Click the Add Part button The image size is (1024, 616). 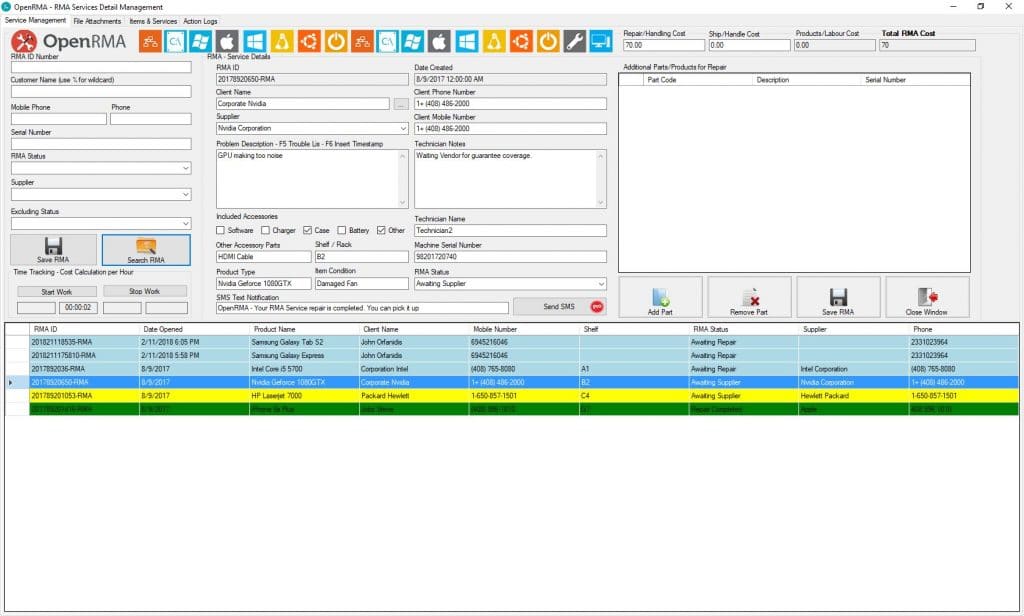tap(662, 296)
